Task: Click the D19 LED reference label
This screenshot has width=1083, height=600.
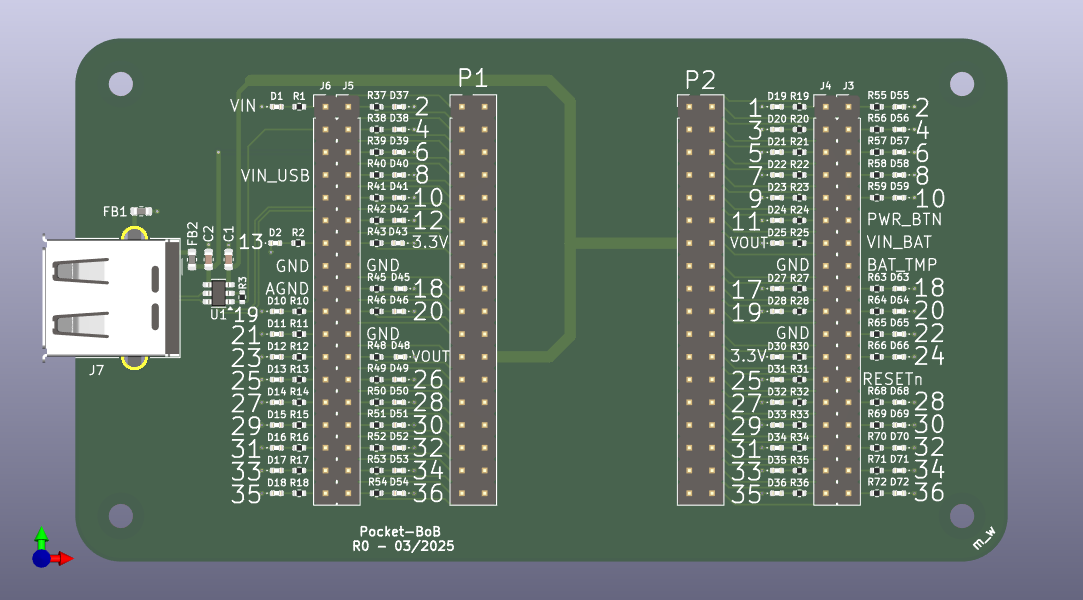Action: (776, 97)
